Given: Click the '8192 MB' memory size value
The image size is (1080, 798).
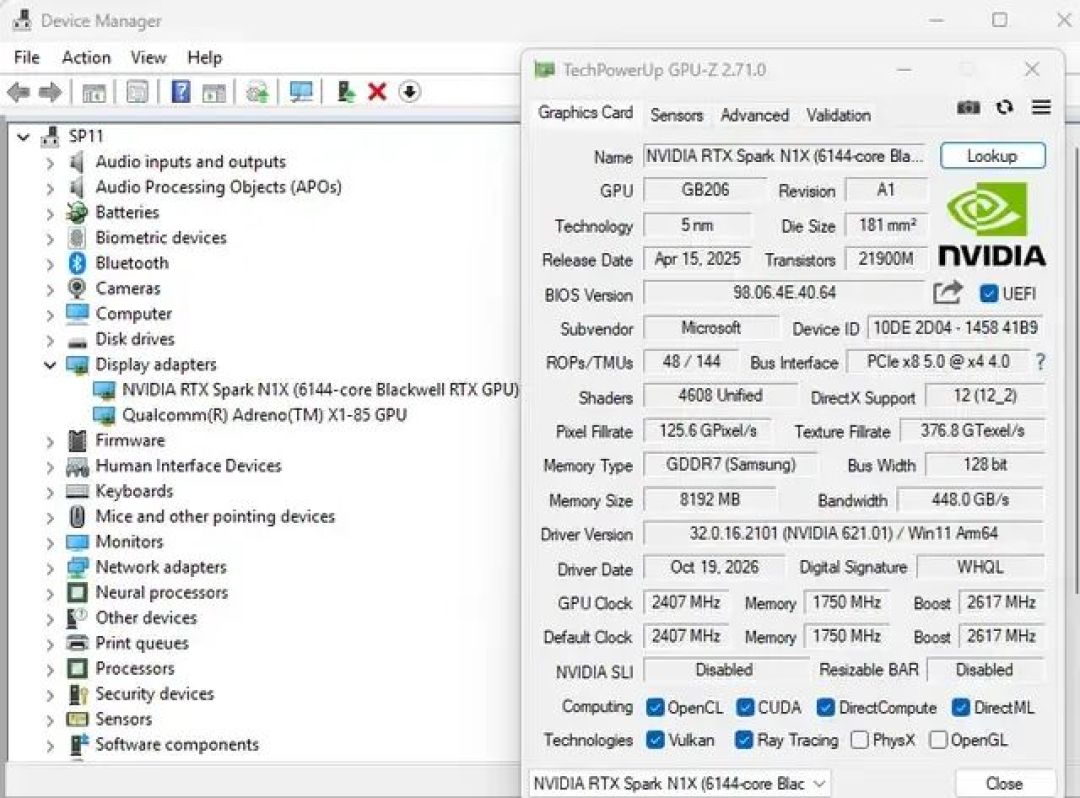Looking at the screenshot, I should 709,499.
